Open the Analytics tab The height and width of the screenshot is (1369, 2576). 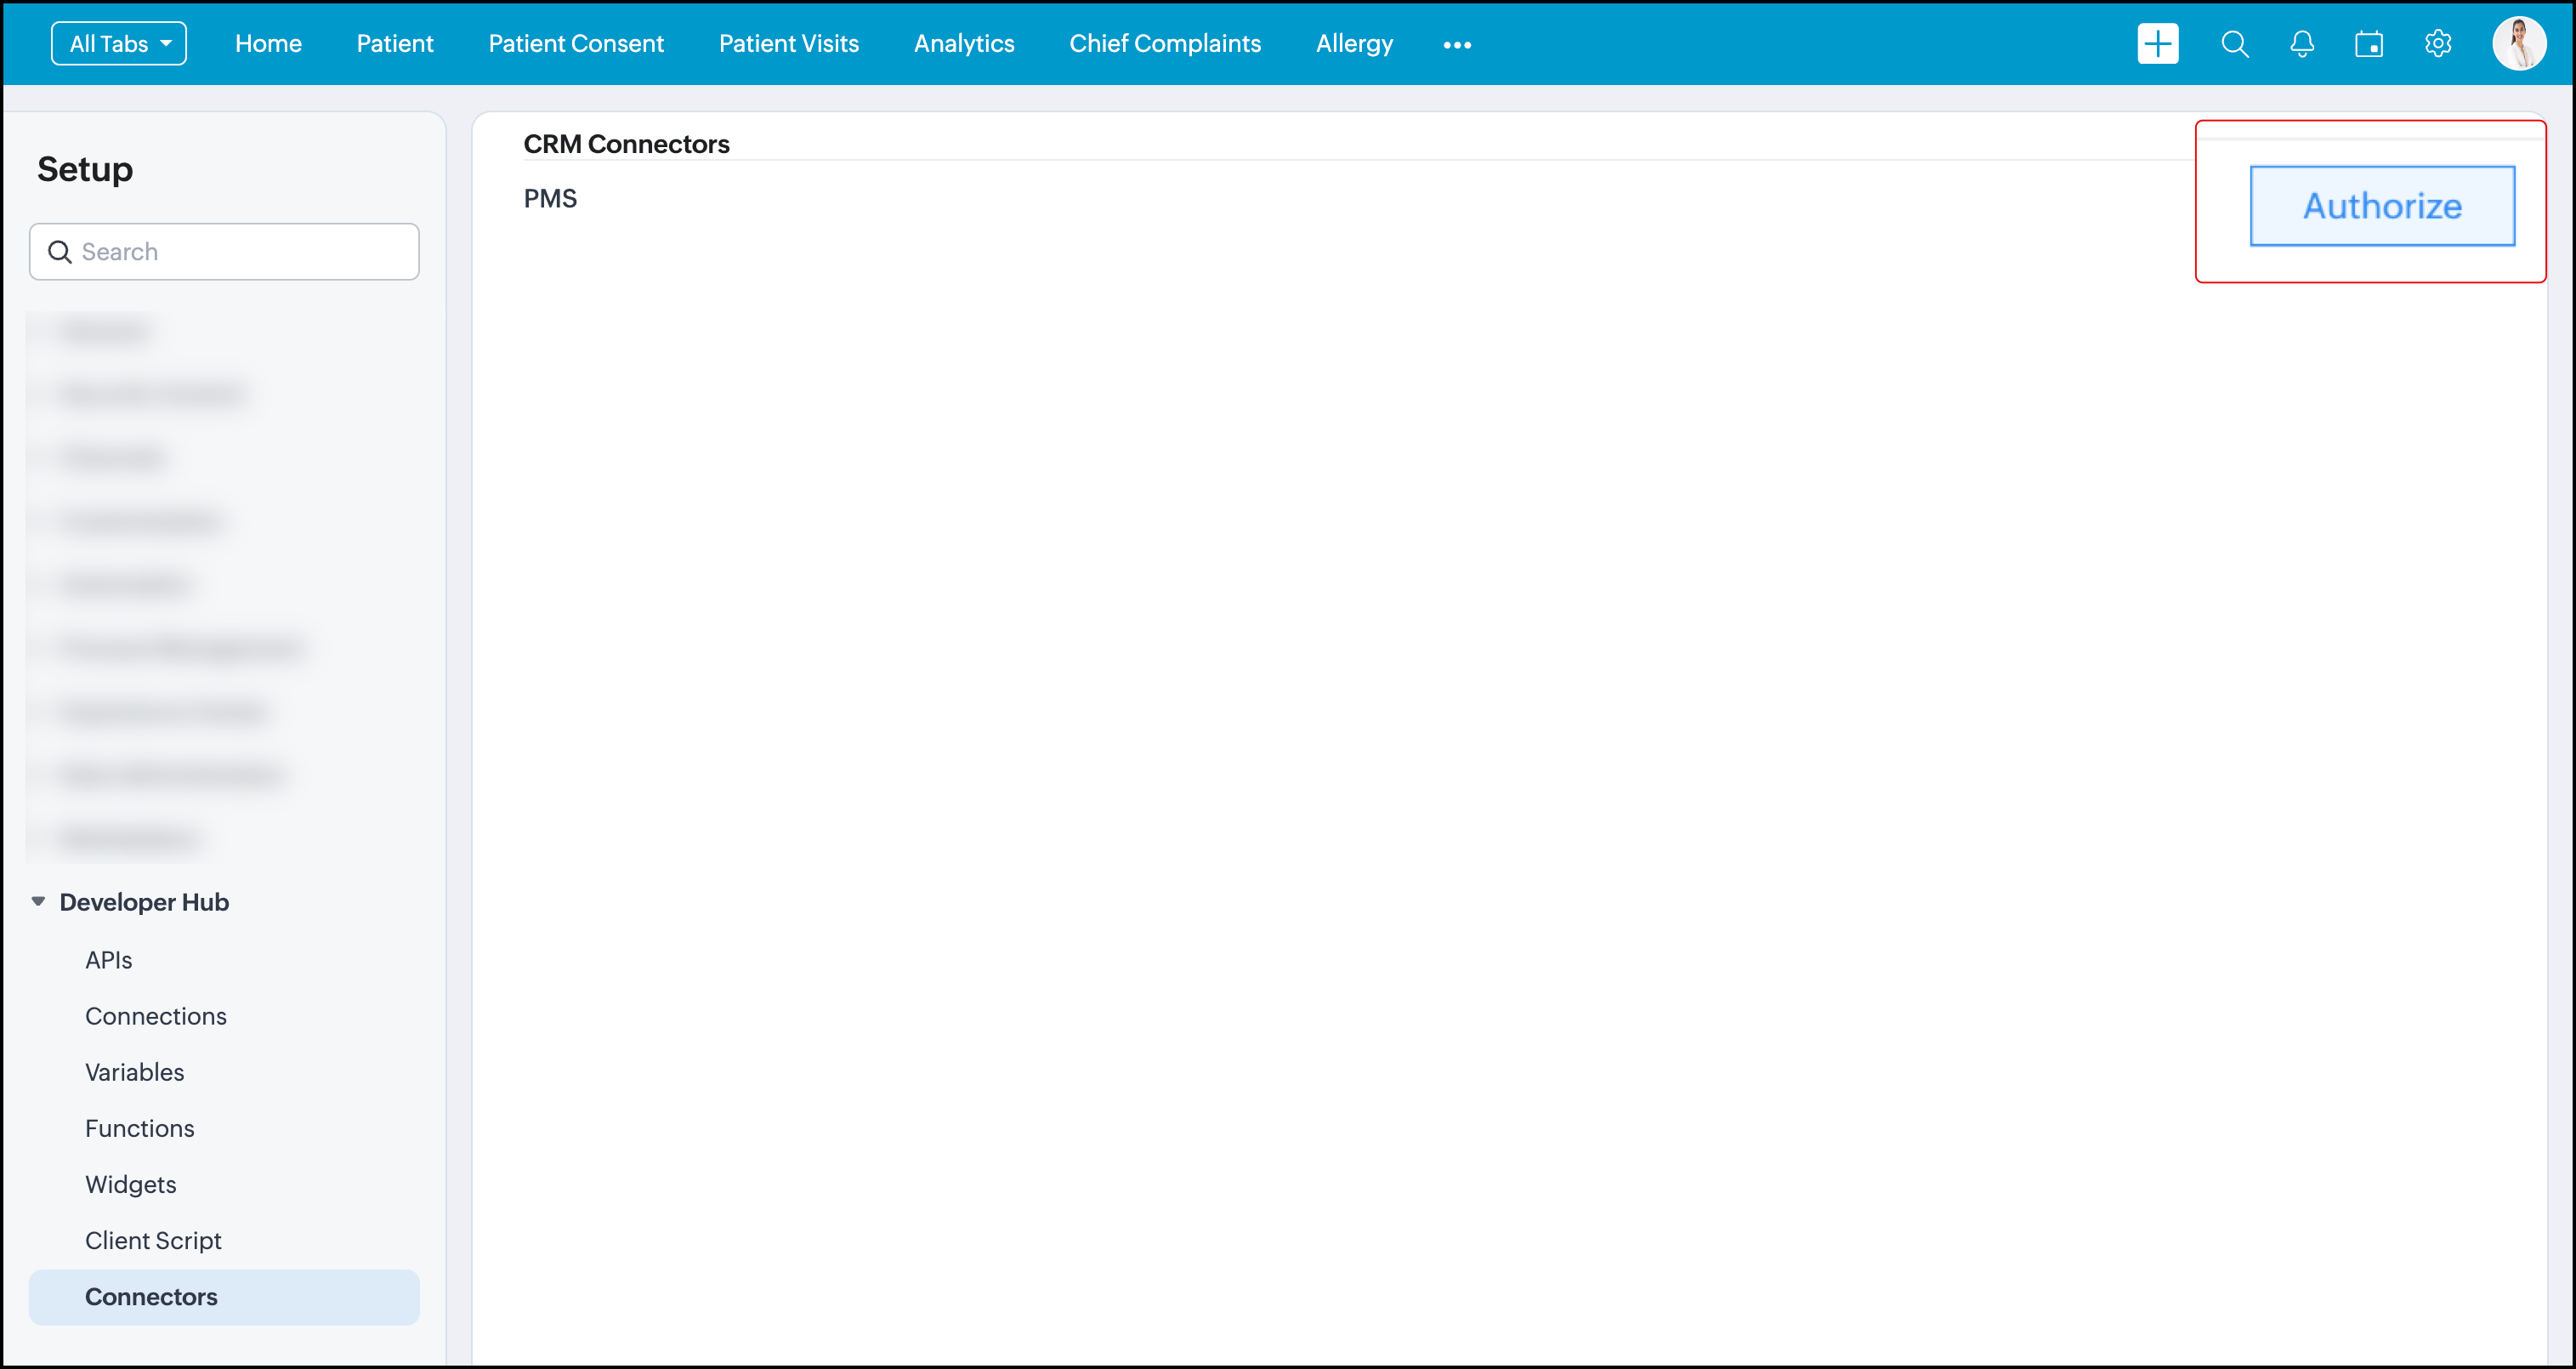pos(963,44)
